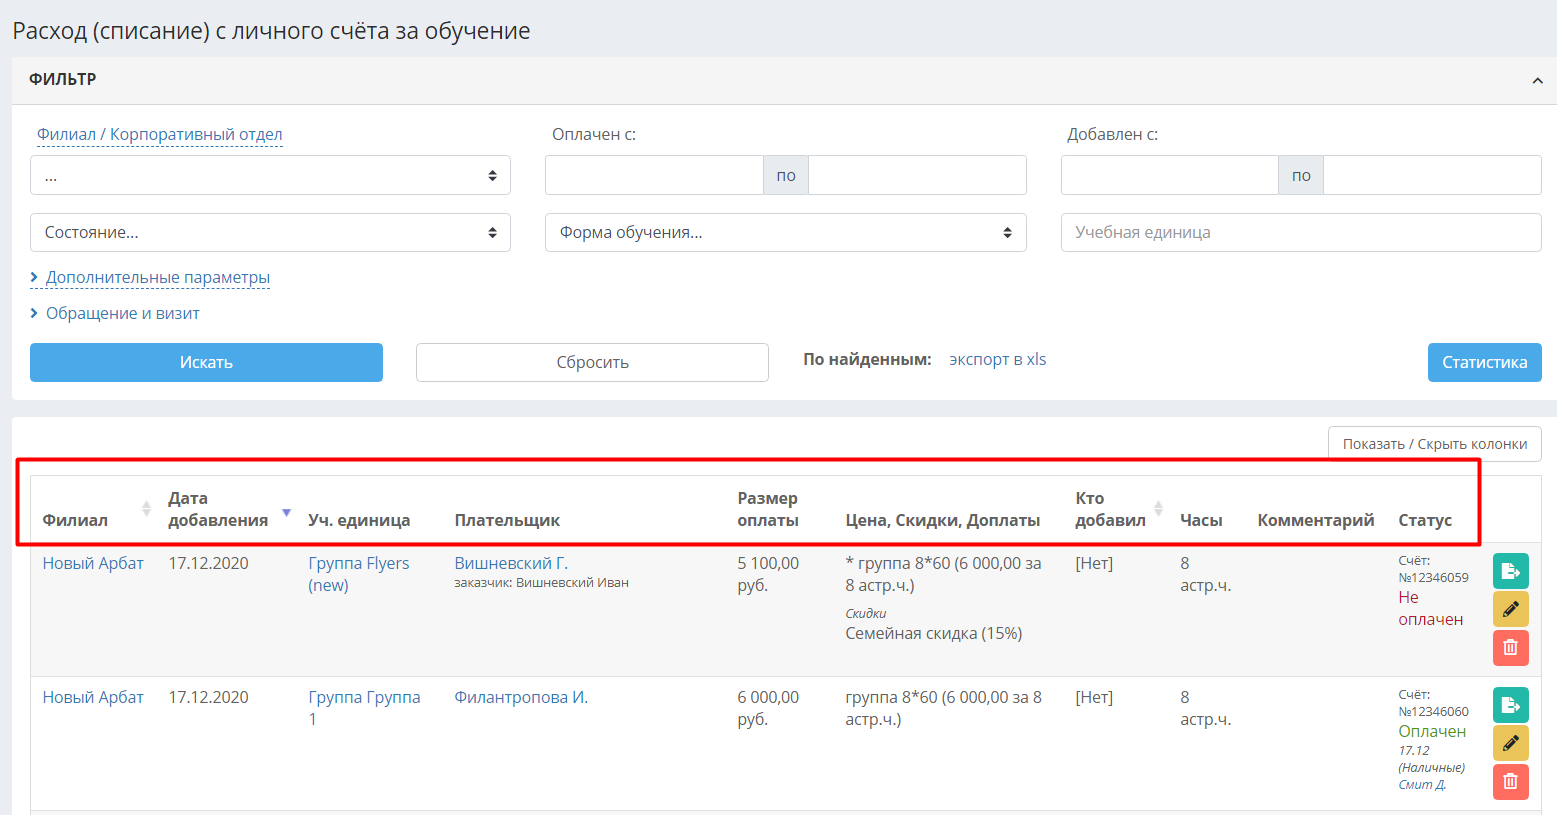The height and width of the screenshot is (815, 1557).
Task: Click the Сбросить button
Action: click(x=592, y=362)
